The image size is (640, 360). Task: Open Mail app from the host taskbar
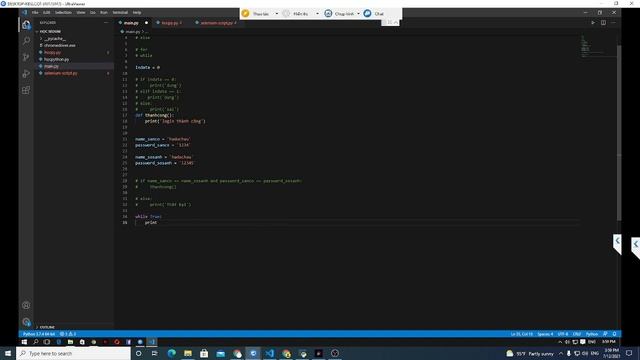[x=220, y=353]
